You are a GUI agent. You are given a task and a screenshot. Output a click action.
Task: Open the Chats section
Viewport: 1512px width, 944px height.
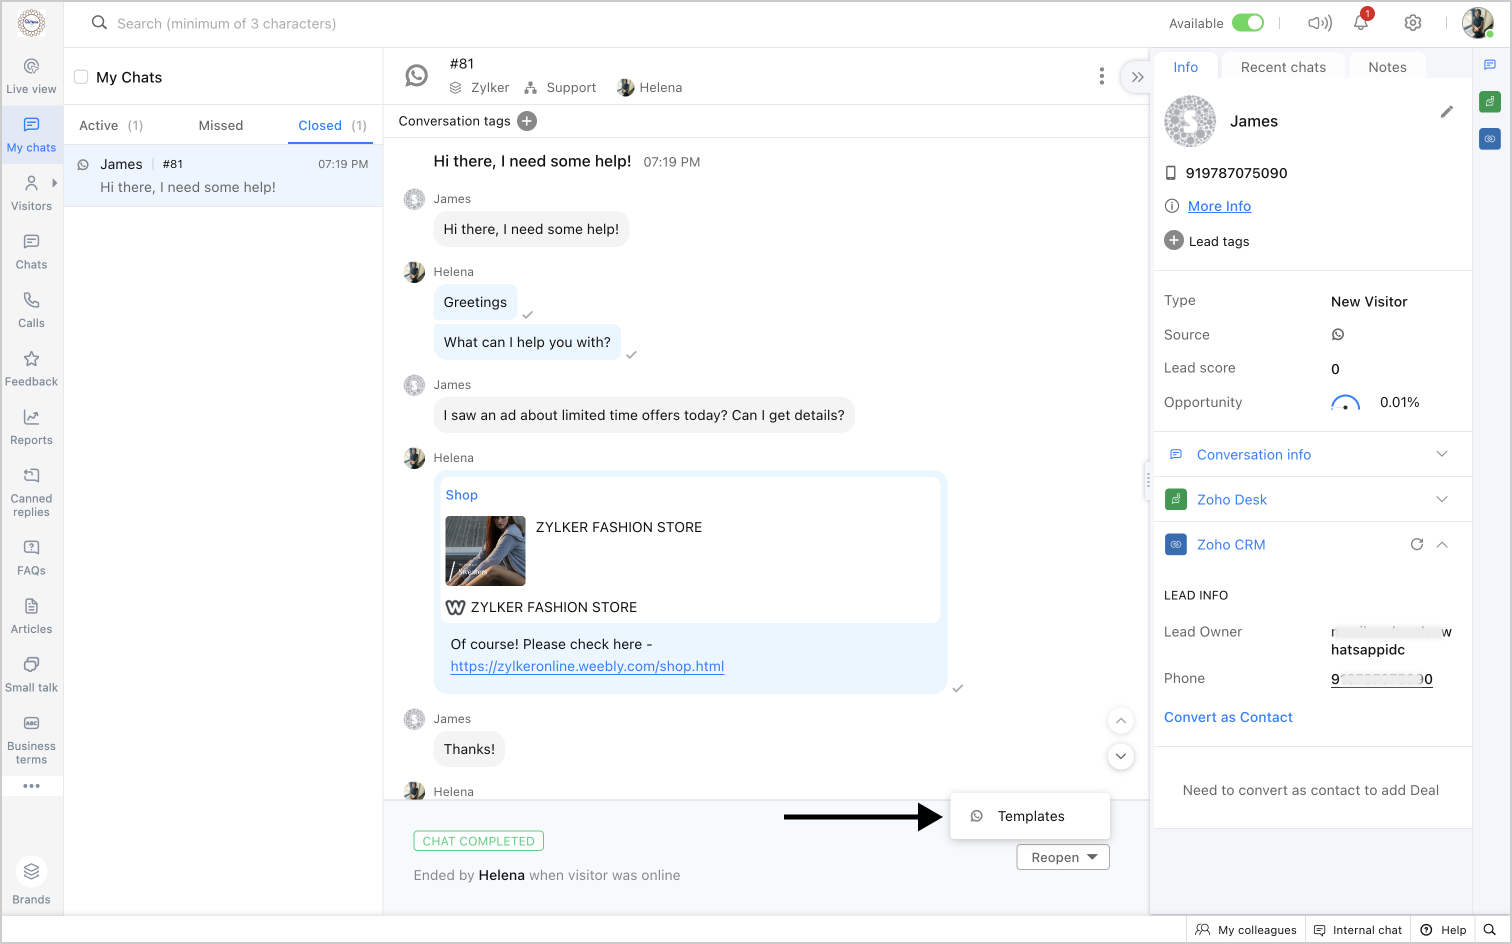(x=31, y=252)
